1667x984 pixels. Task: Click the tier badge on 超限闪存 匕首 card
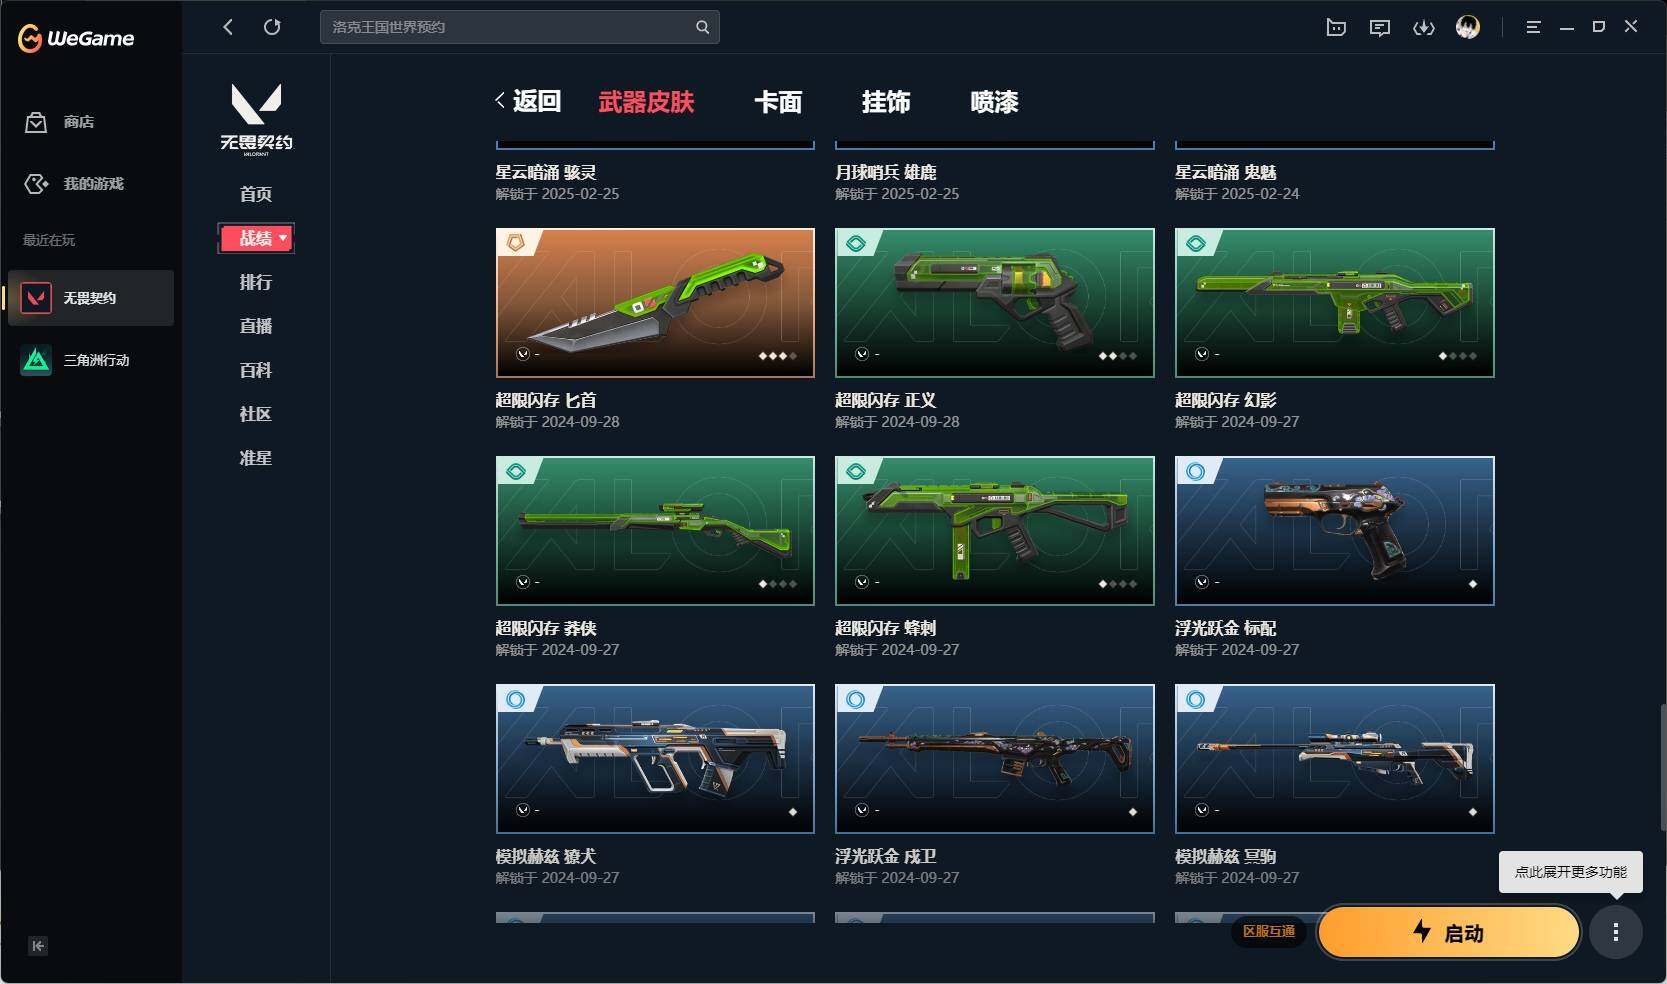(516, 243)
